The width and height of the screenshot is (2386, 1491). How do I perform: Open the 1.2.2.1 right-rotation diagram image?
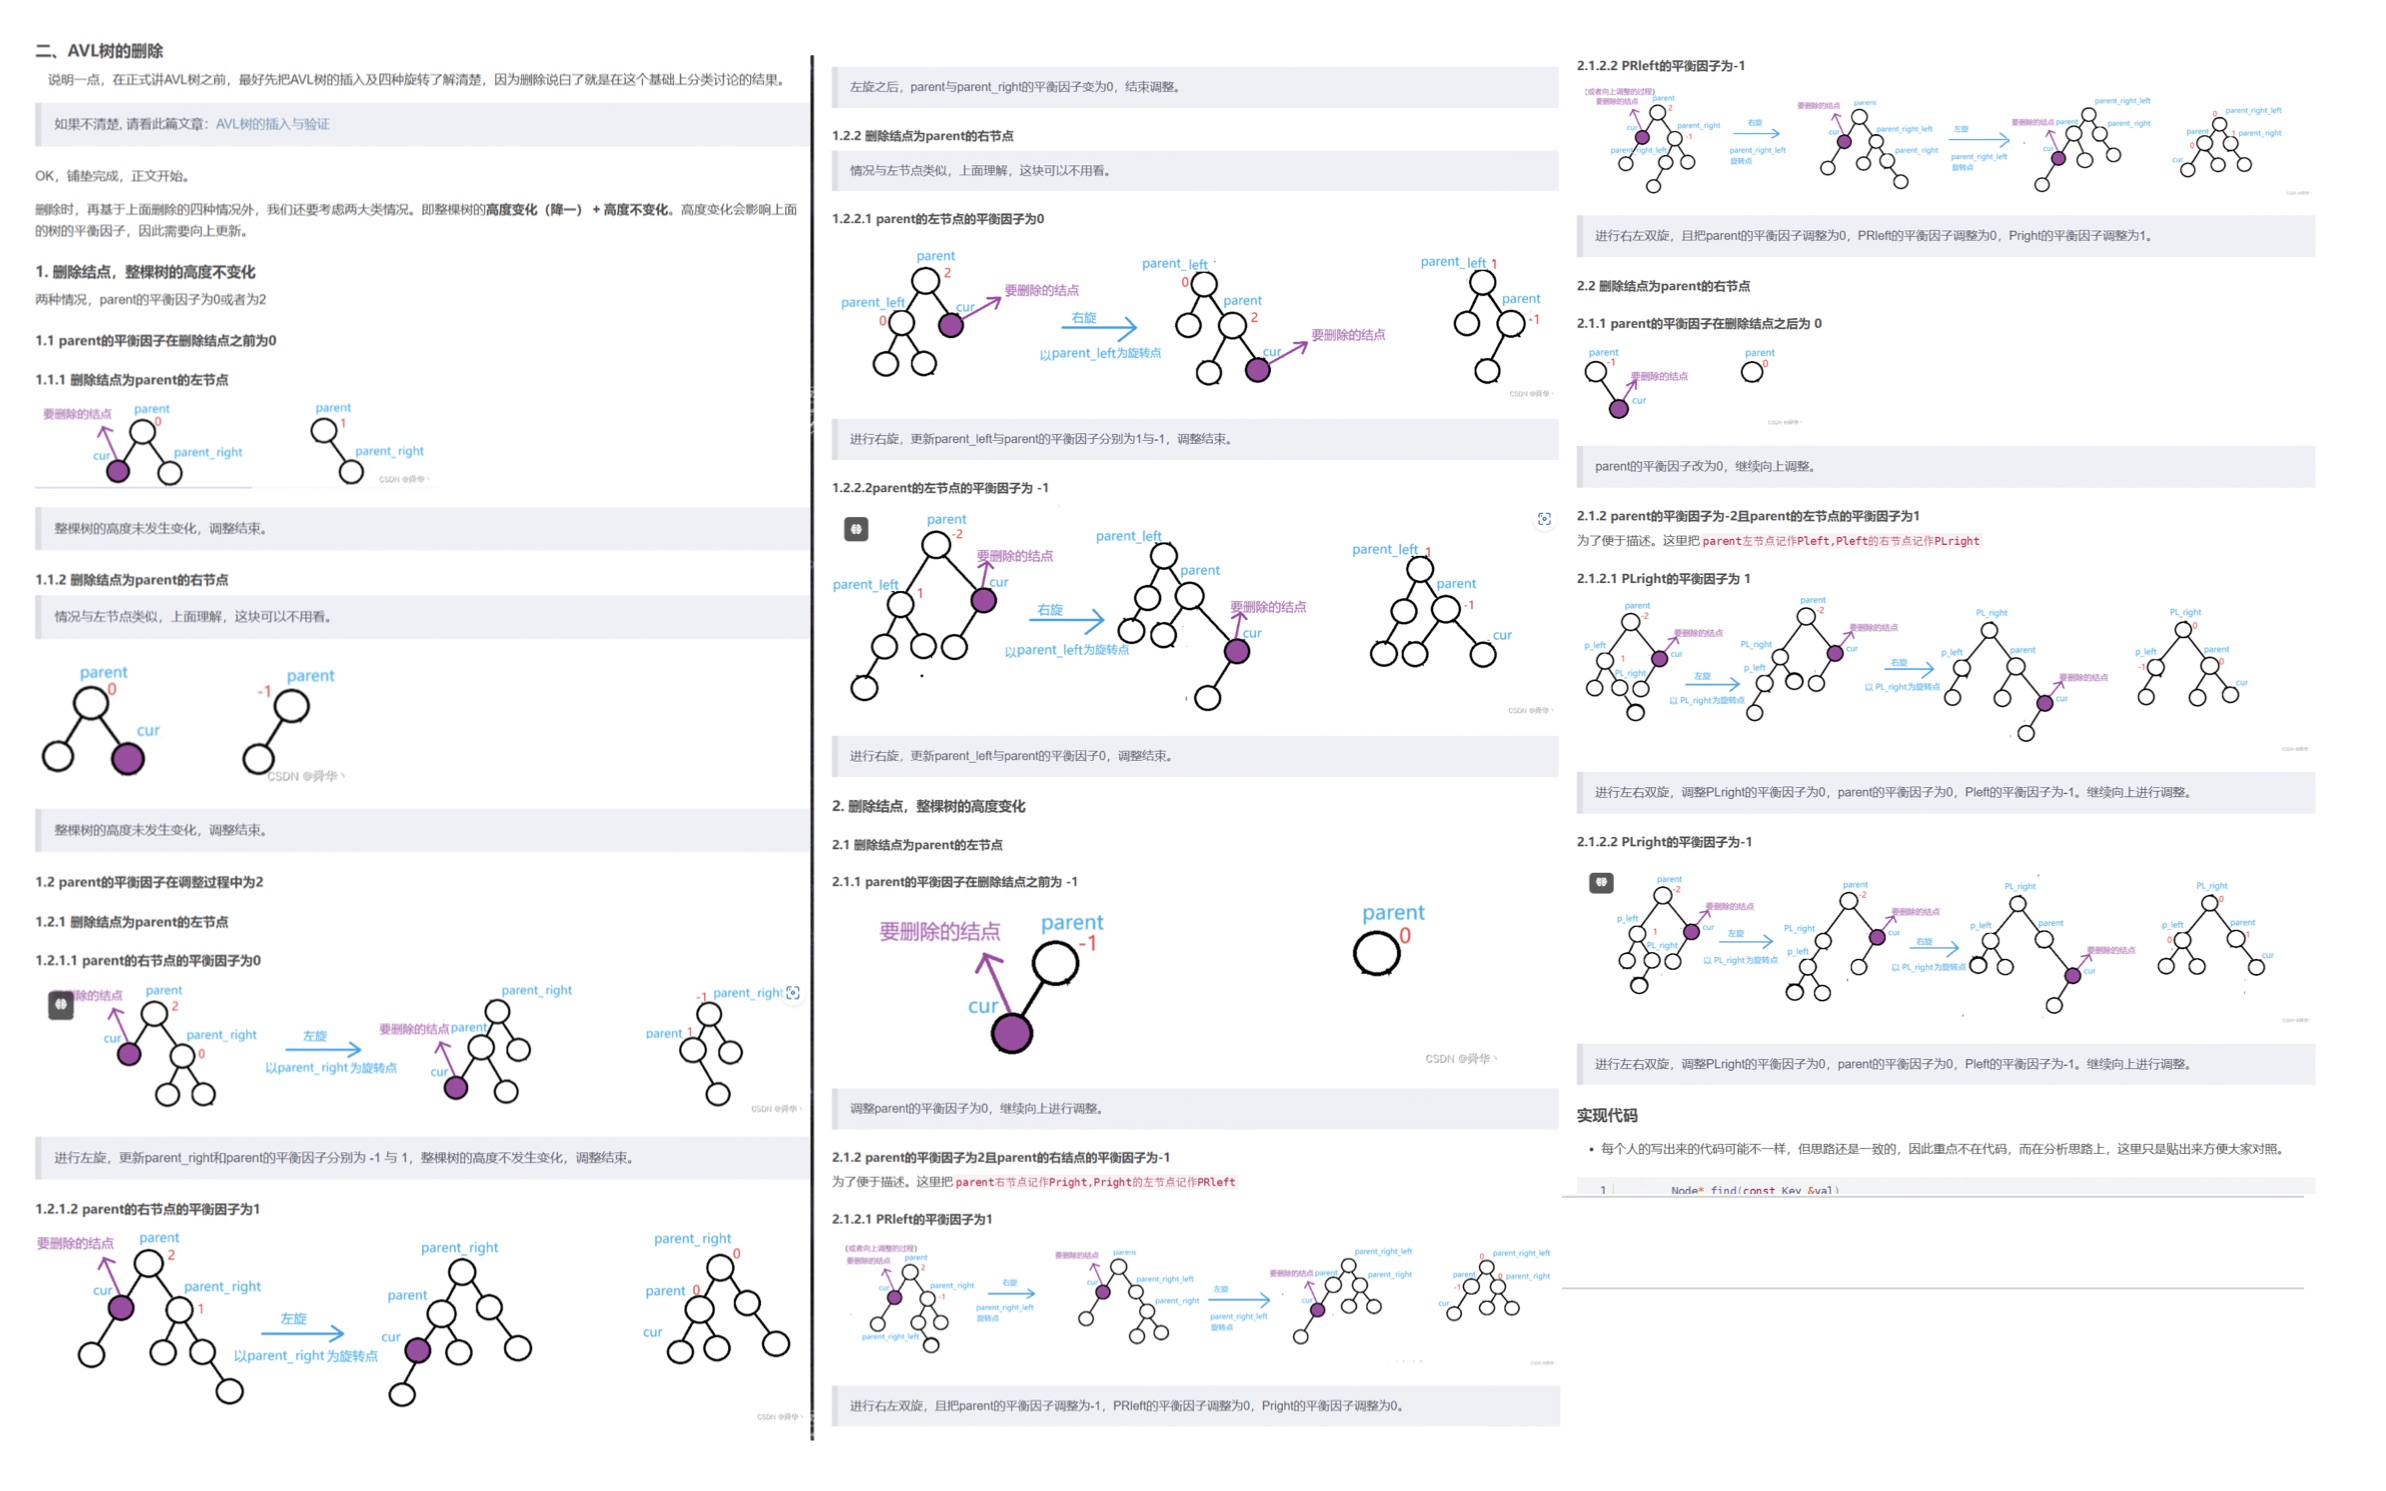click(x=1190, y=318)
